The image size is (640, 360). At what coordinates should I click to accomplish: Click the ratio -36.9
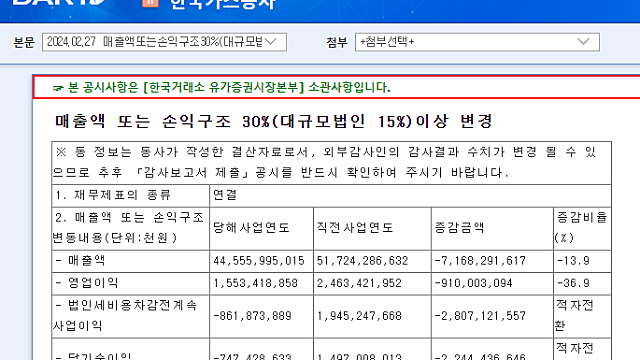point(573,284)
